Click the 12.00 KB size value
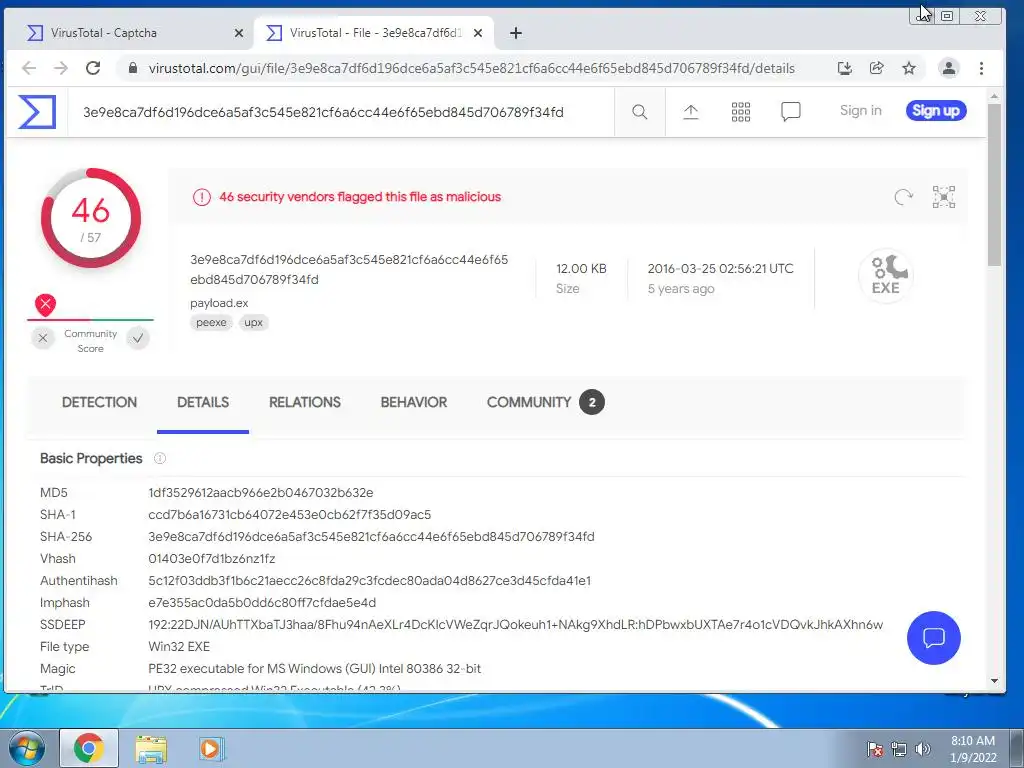Image resolution: width=1024 pixels, height=768 pixels. click(x=581, y=268)
